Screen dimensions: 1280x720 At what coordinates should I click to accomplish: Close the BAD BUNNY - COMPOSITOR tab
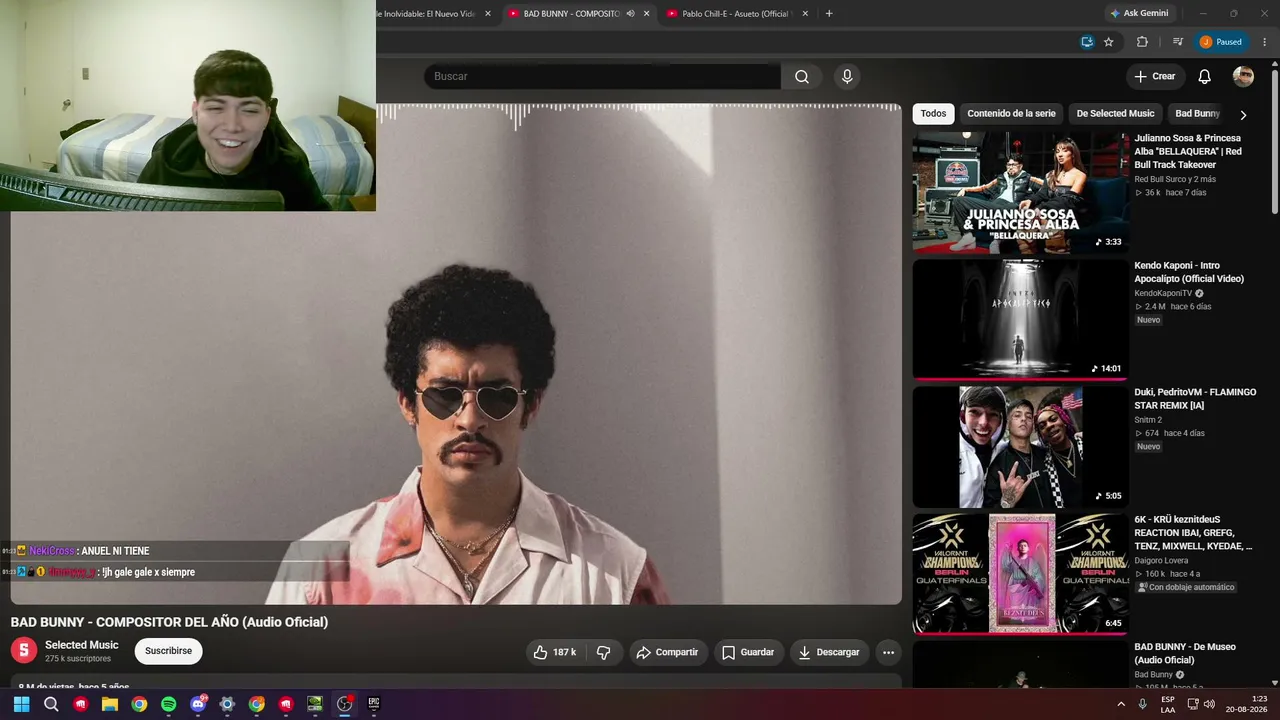[646, 14]
